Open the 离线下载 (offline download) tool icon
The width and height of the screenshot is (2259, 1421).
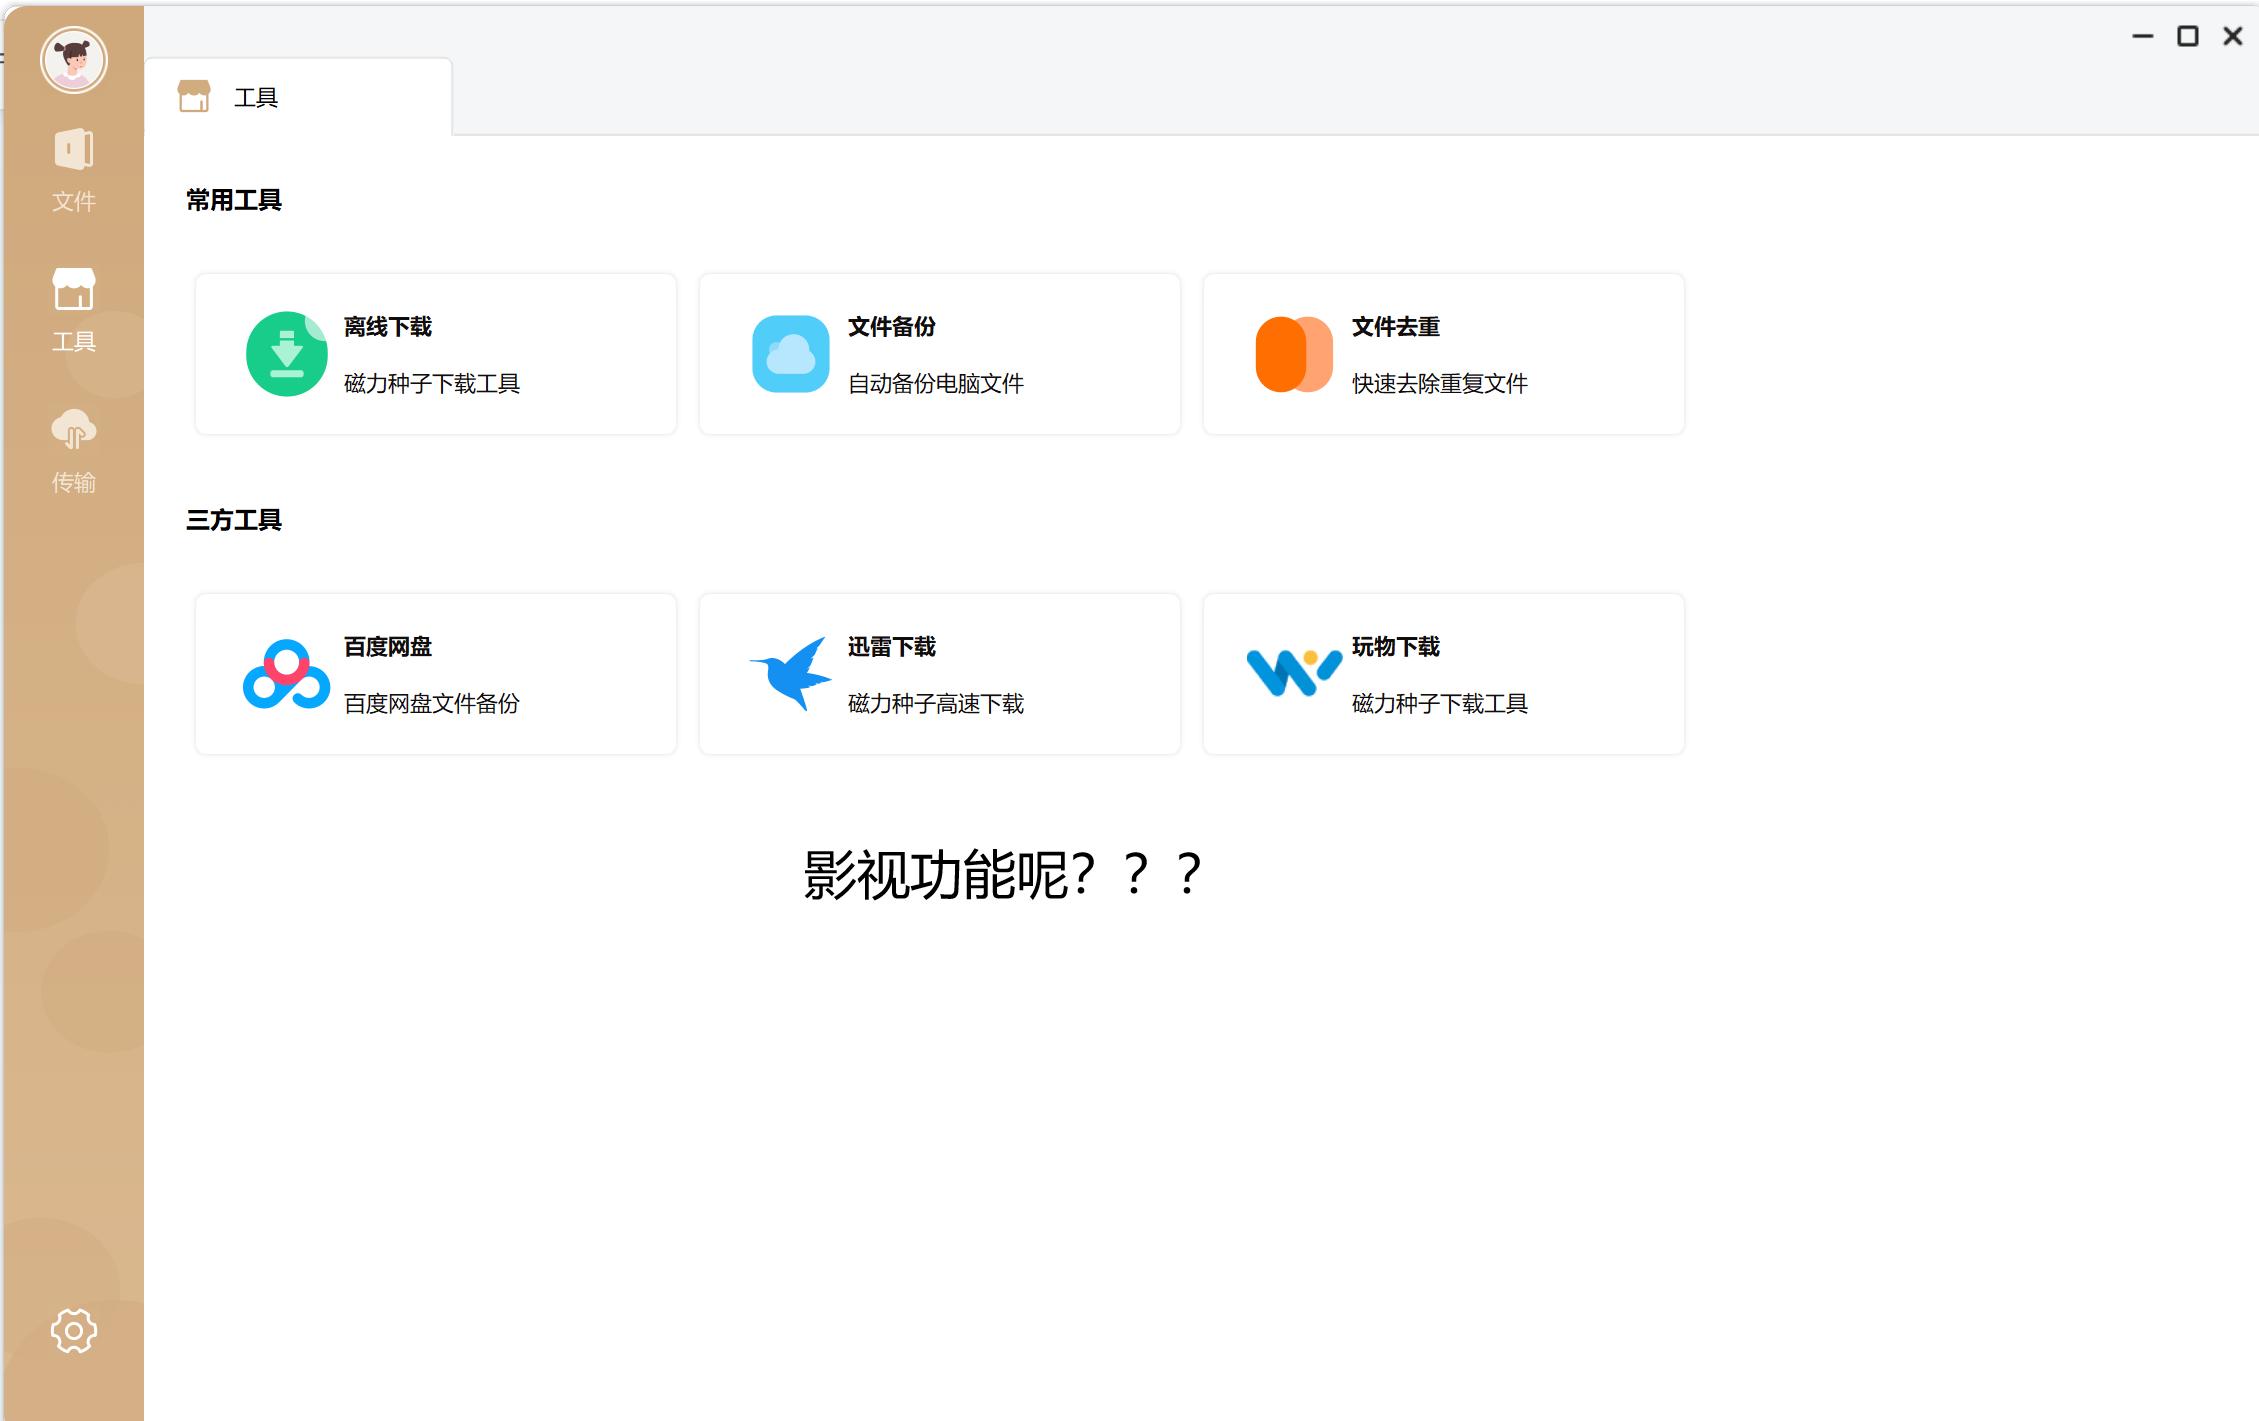[286, 353]
